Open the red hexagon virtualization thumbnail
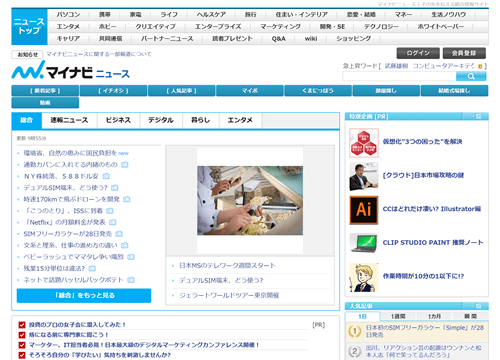The height and width of the screenshot is (360, 500). point(364,143)
